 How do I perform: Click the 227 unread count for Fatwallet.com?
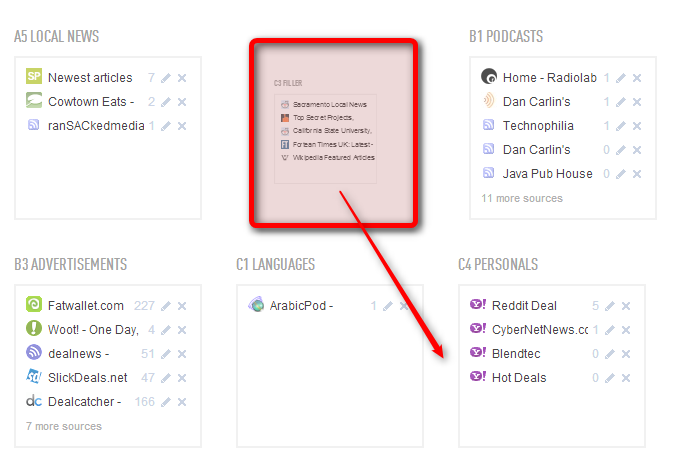[144, 306]
